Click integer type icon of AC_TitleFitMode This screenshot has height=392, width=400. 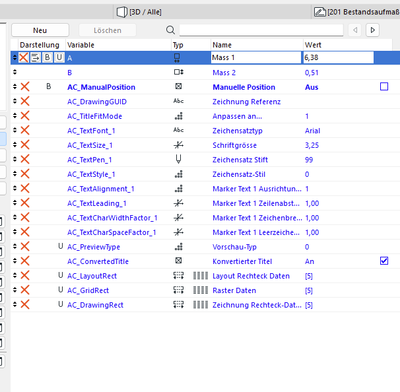coord(179,116)
